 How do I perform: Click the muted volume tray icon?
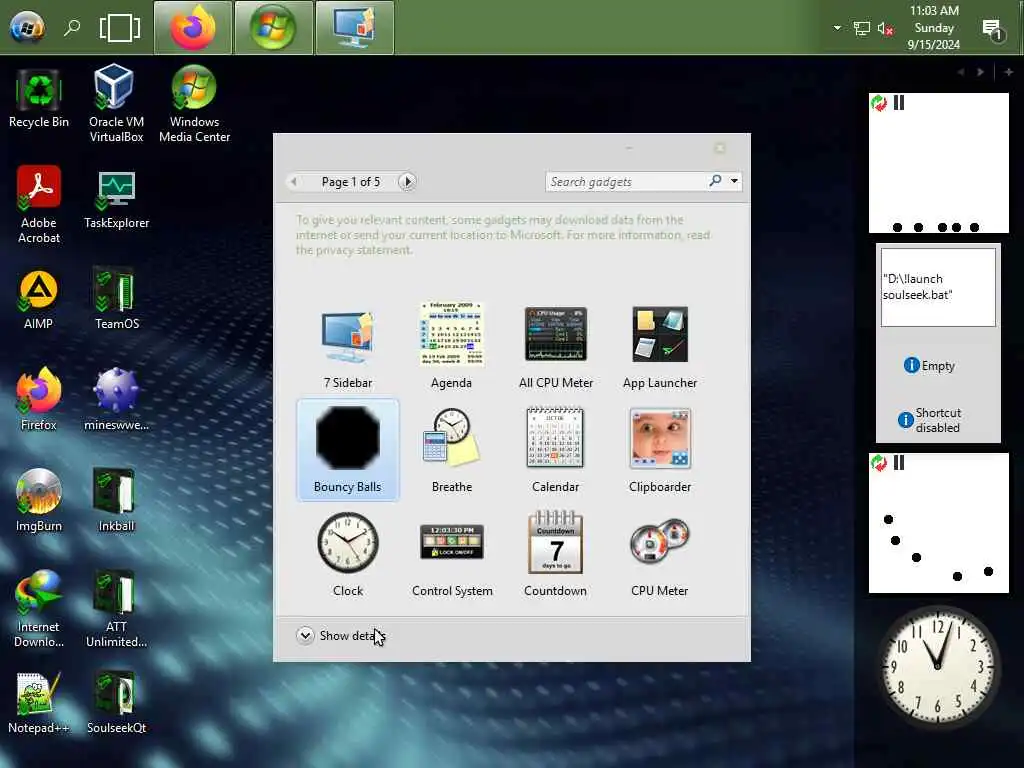click(x=886, y=28)
